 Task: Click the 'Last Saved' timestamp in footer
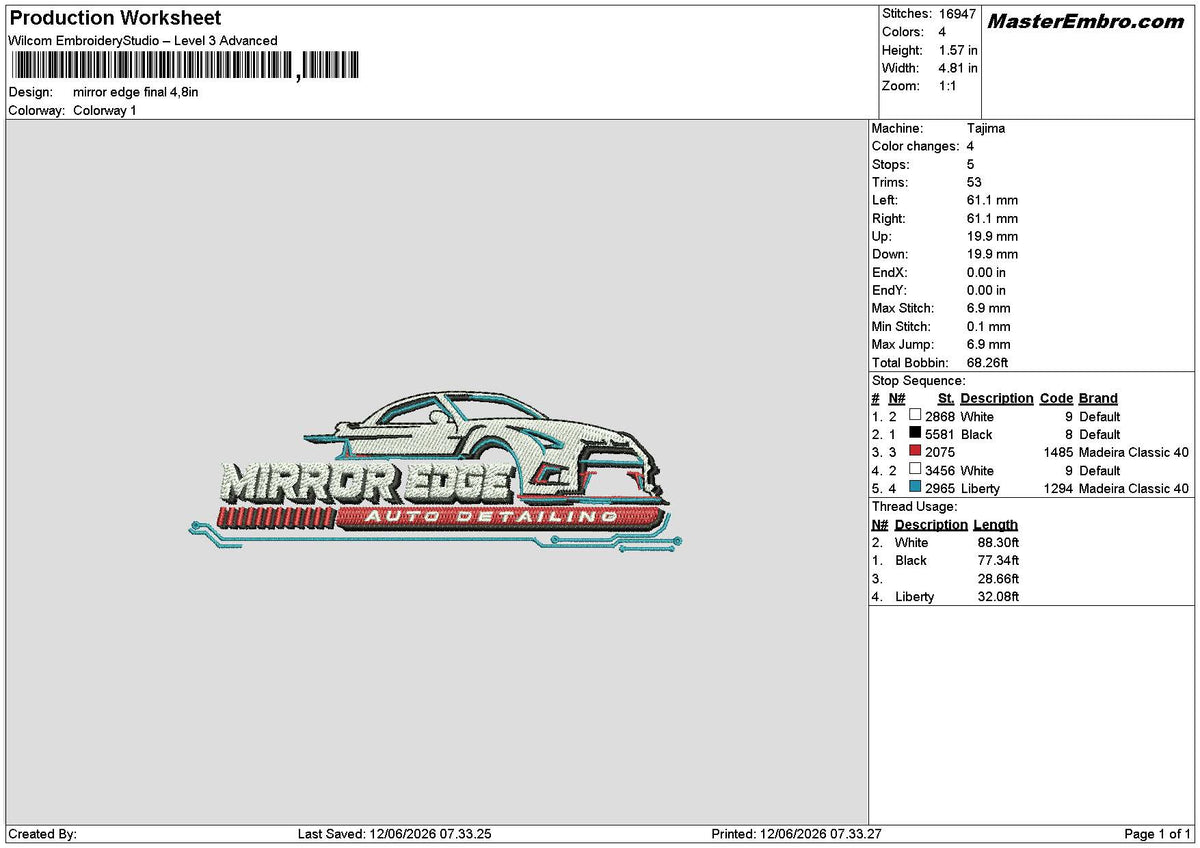coord(395,833)
